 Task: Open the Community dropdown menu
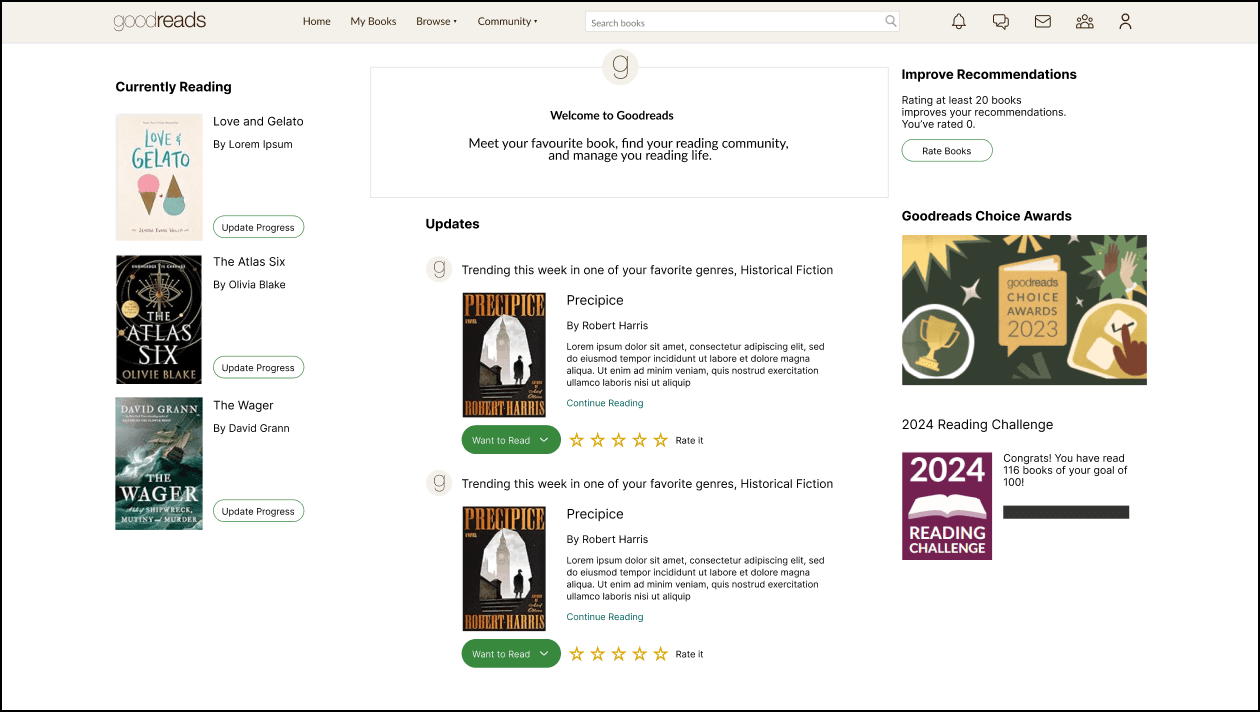(x=507, y=21)
